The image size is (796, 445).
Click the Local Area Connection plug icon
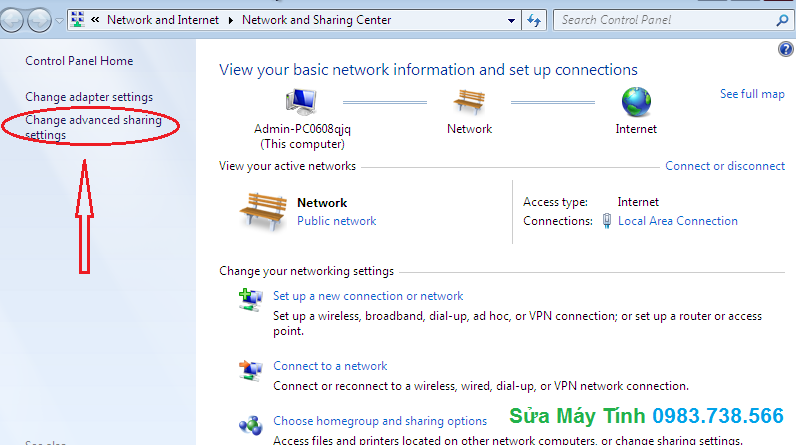click(x=607, y=221)
